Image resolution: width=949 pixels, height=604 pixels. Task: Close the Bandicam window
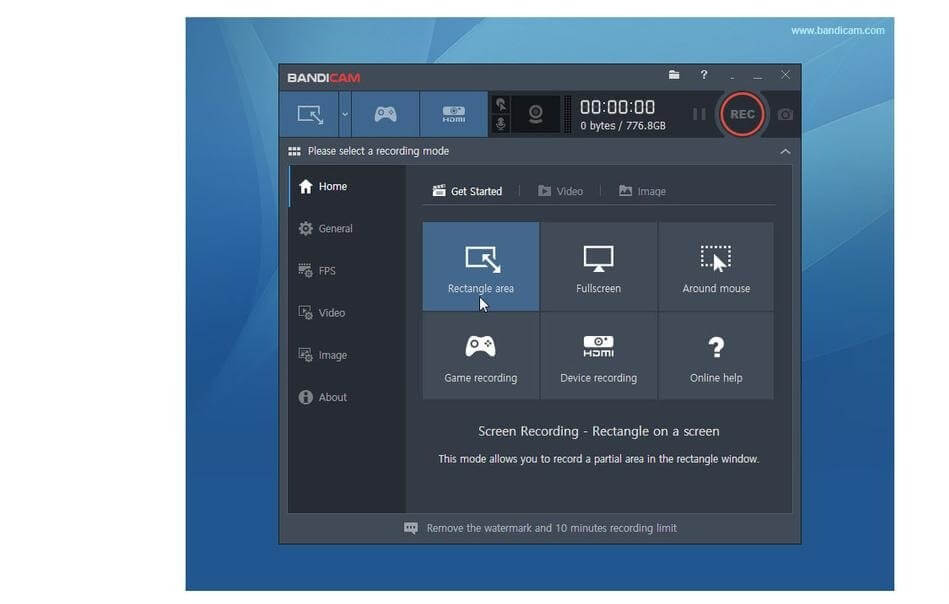tap(785, 74)
